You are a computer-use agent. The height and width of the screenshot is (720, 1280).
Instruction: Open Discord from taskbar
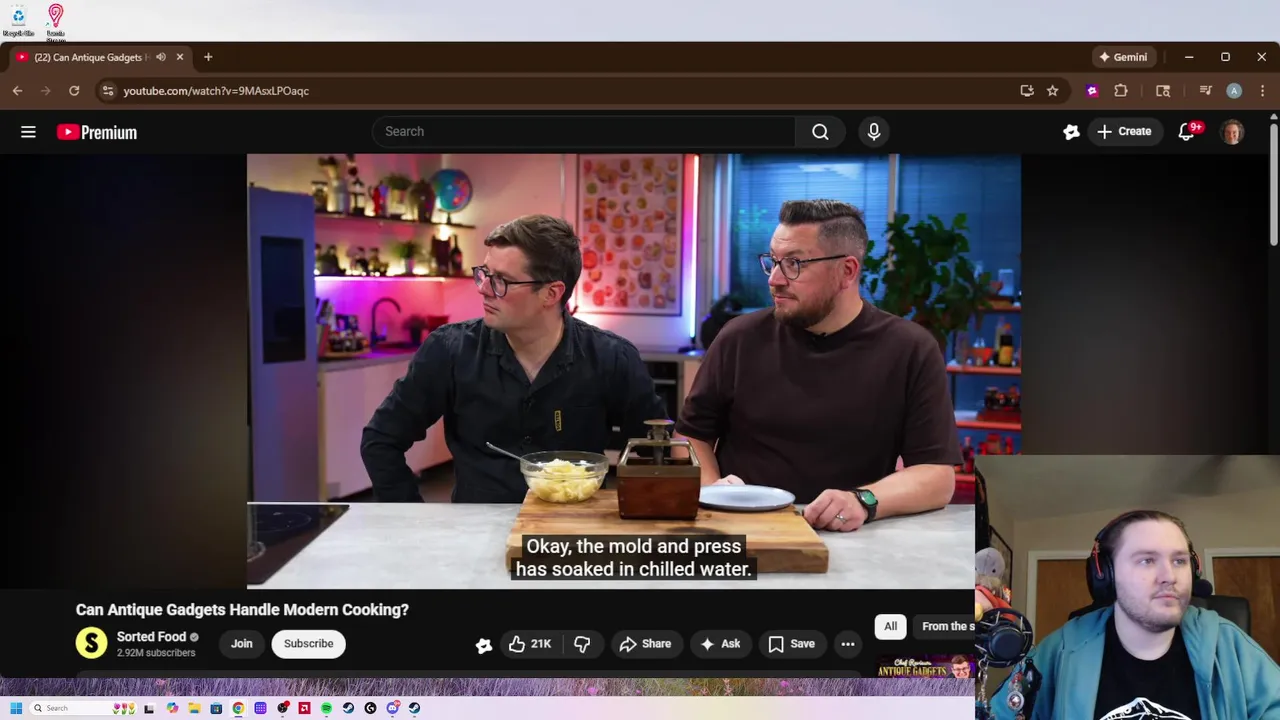(x=393, y=708)
